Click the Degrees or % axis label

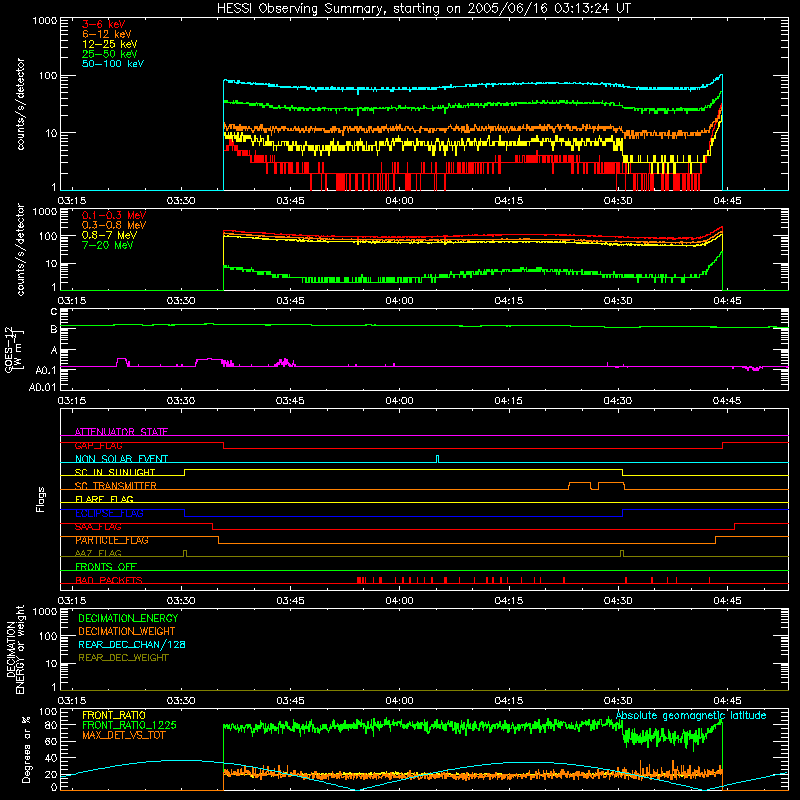pyautogui.click(x=26, y=749)
